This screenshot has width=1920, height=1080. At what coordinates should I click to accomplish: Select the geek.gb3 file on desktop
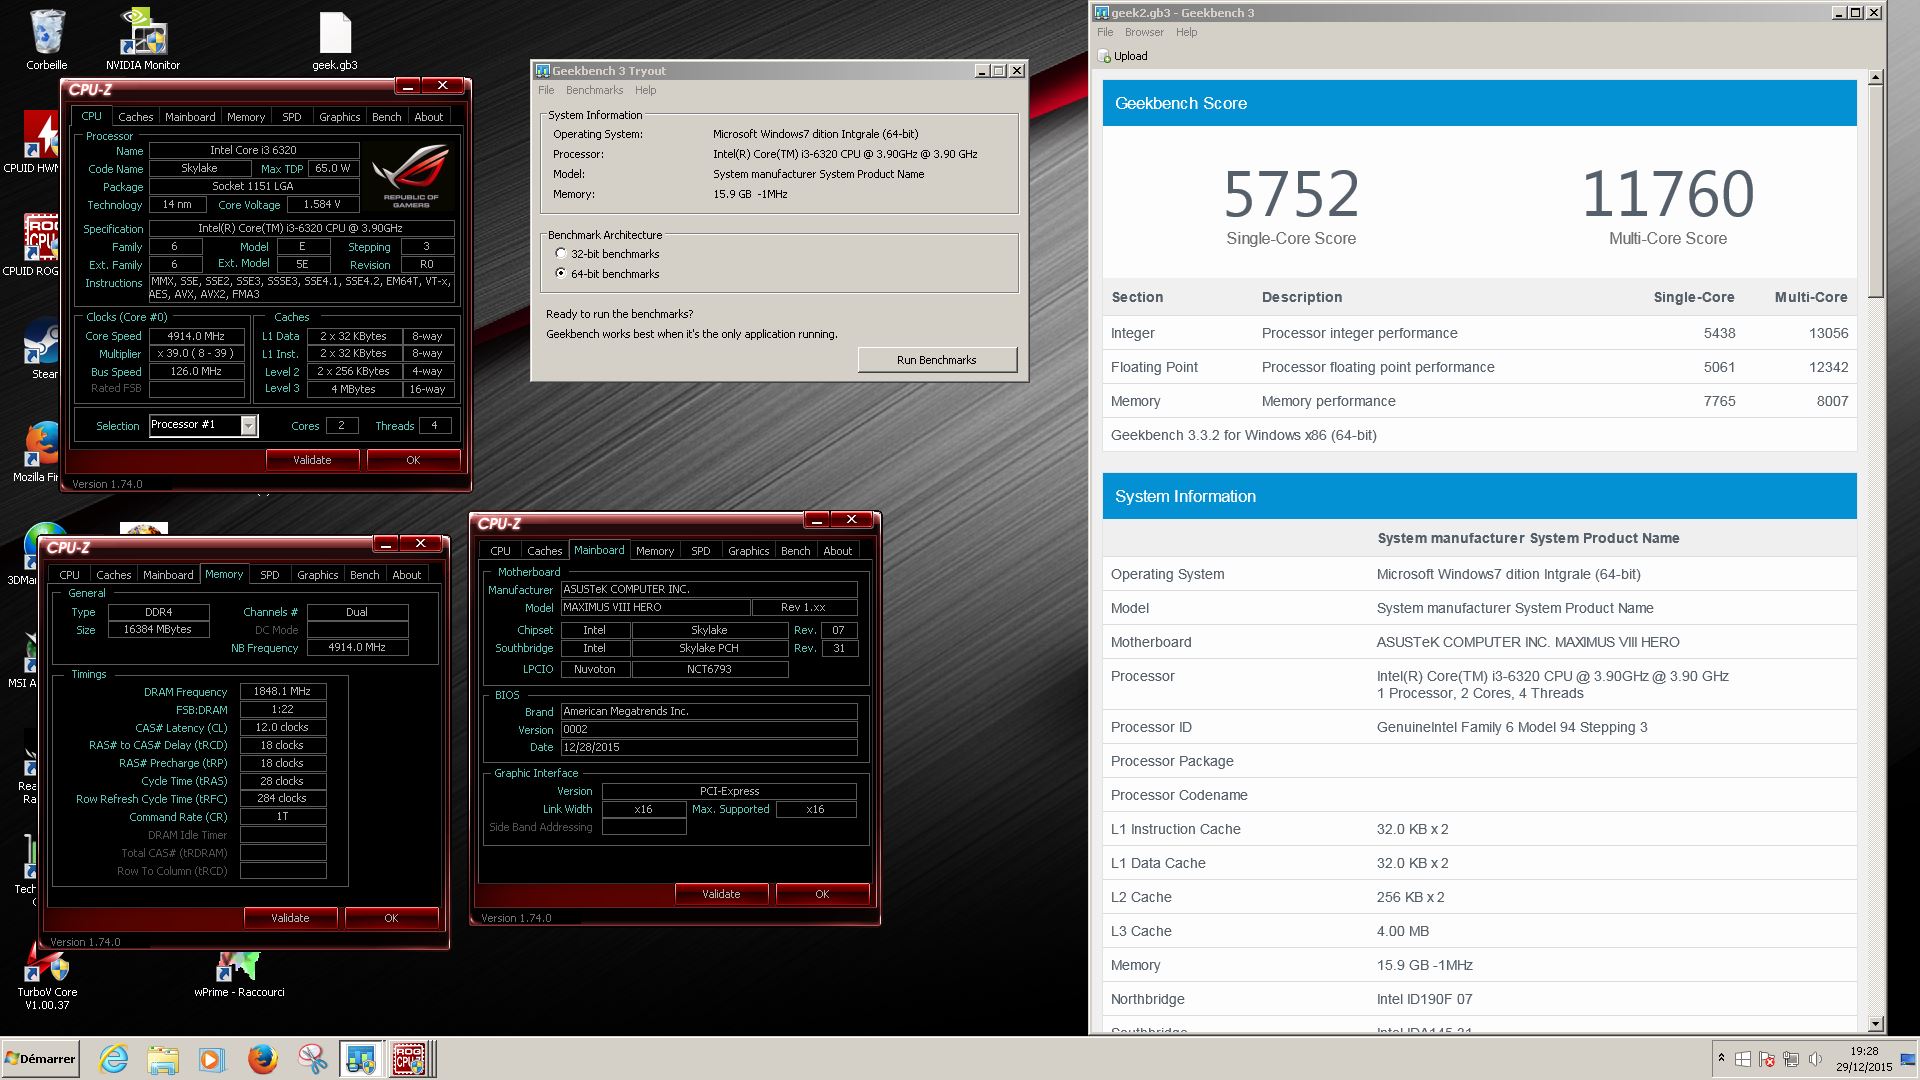click(x=335, y=40)
